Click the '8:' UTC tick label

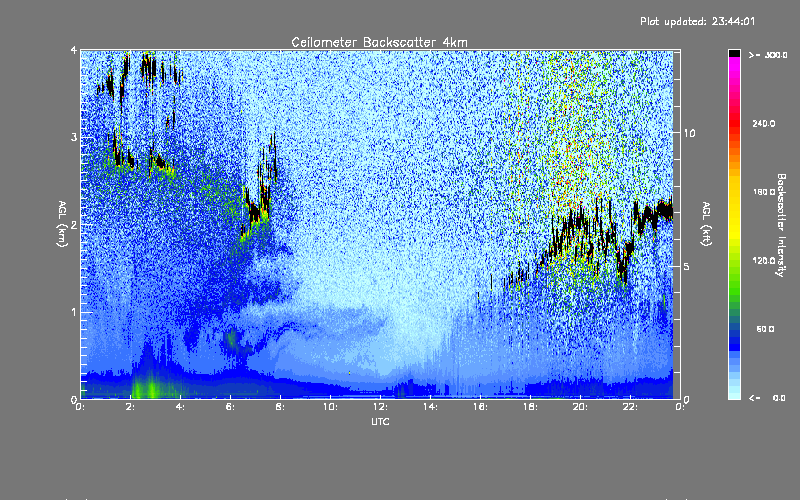coord(280,407)
